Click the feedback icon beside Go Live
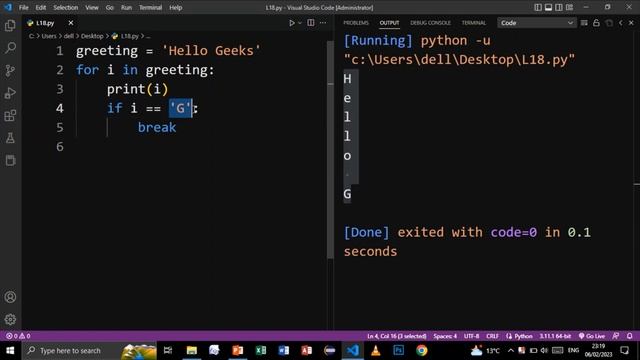The height and width of the screenshot is (360, 640). point(616,336)
